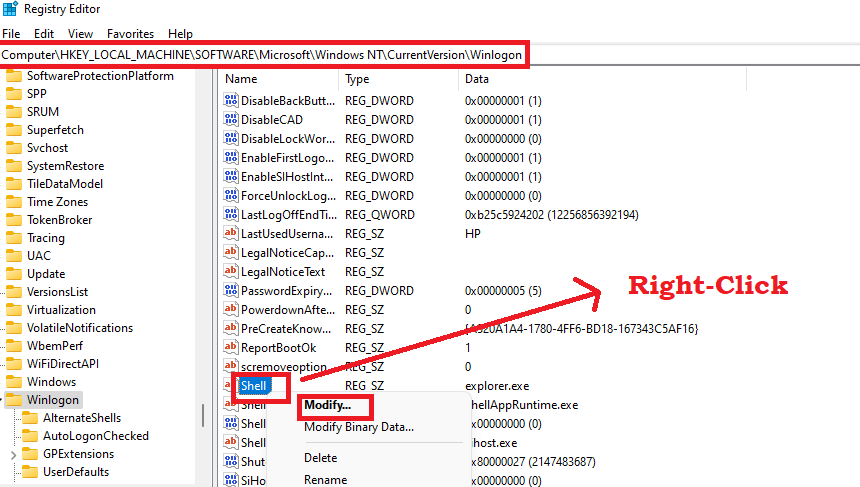
Task: Expand the GPExtensions subkey
Action: point(12,454)
